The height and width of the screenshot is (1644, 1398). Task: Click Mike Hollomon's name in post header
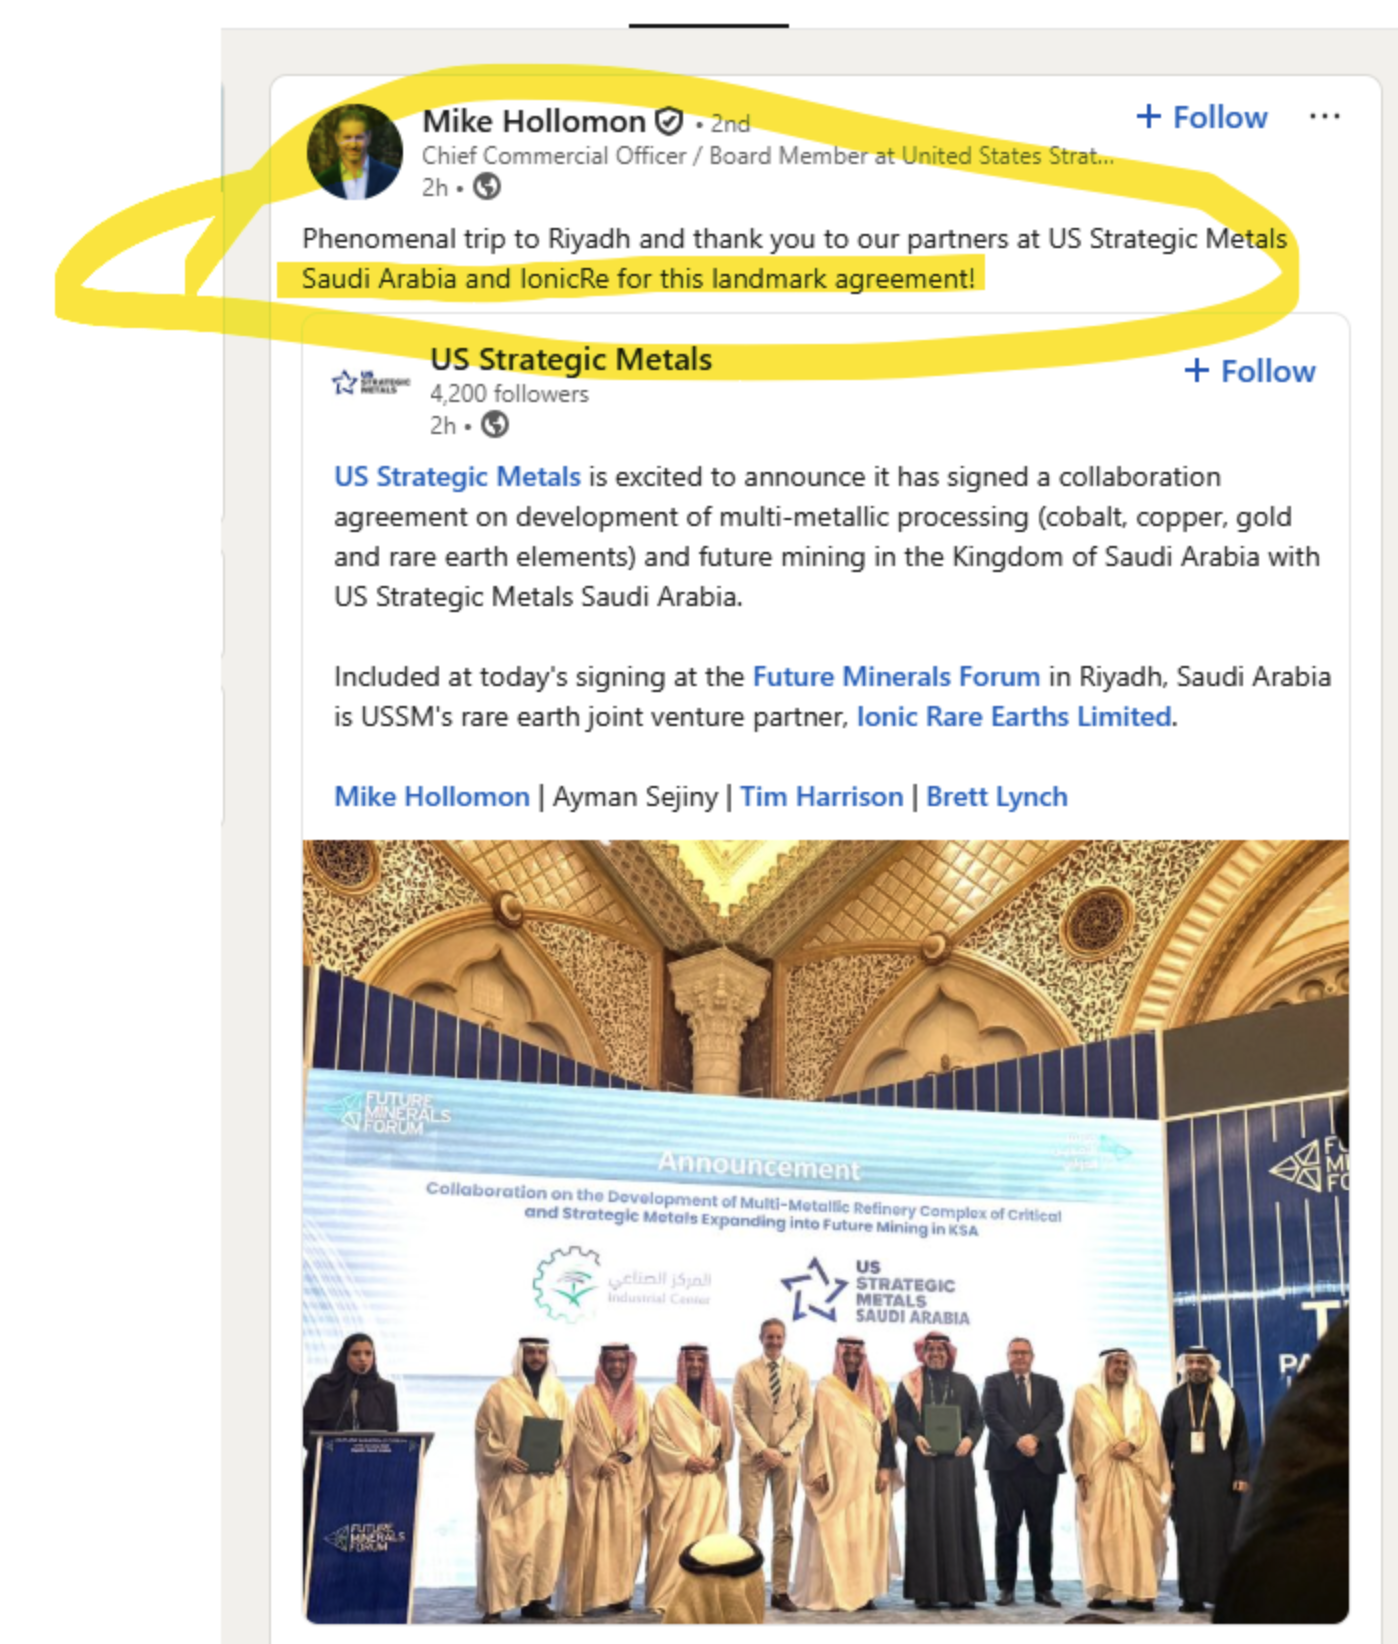[534, 122]
